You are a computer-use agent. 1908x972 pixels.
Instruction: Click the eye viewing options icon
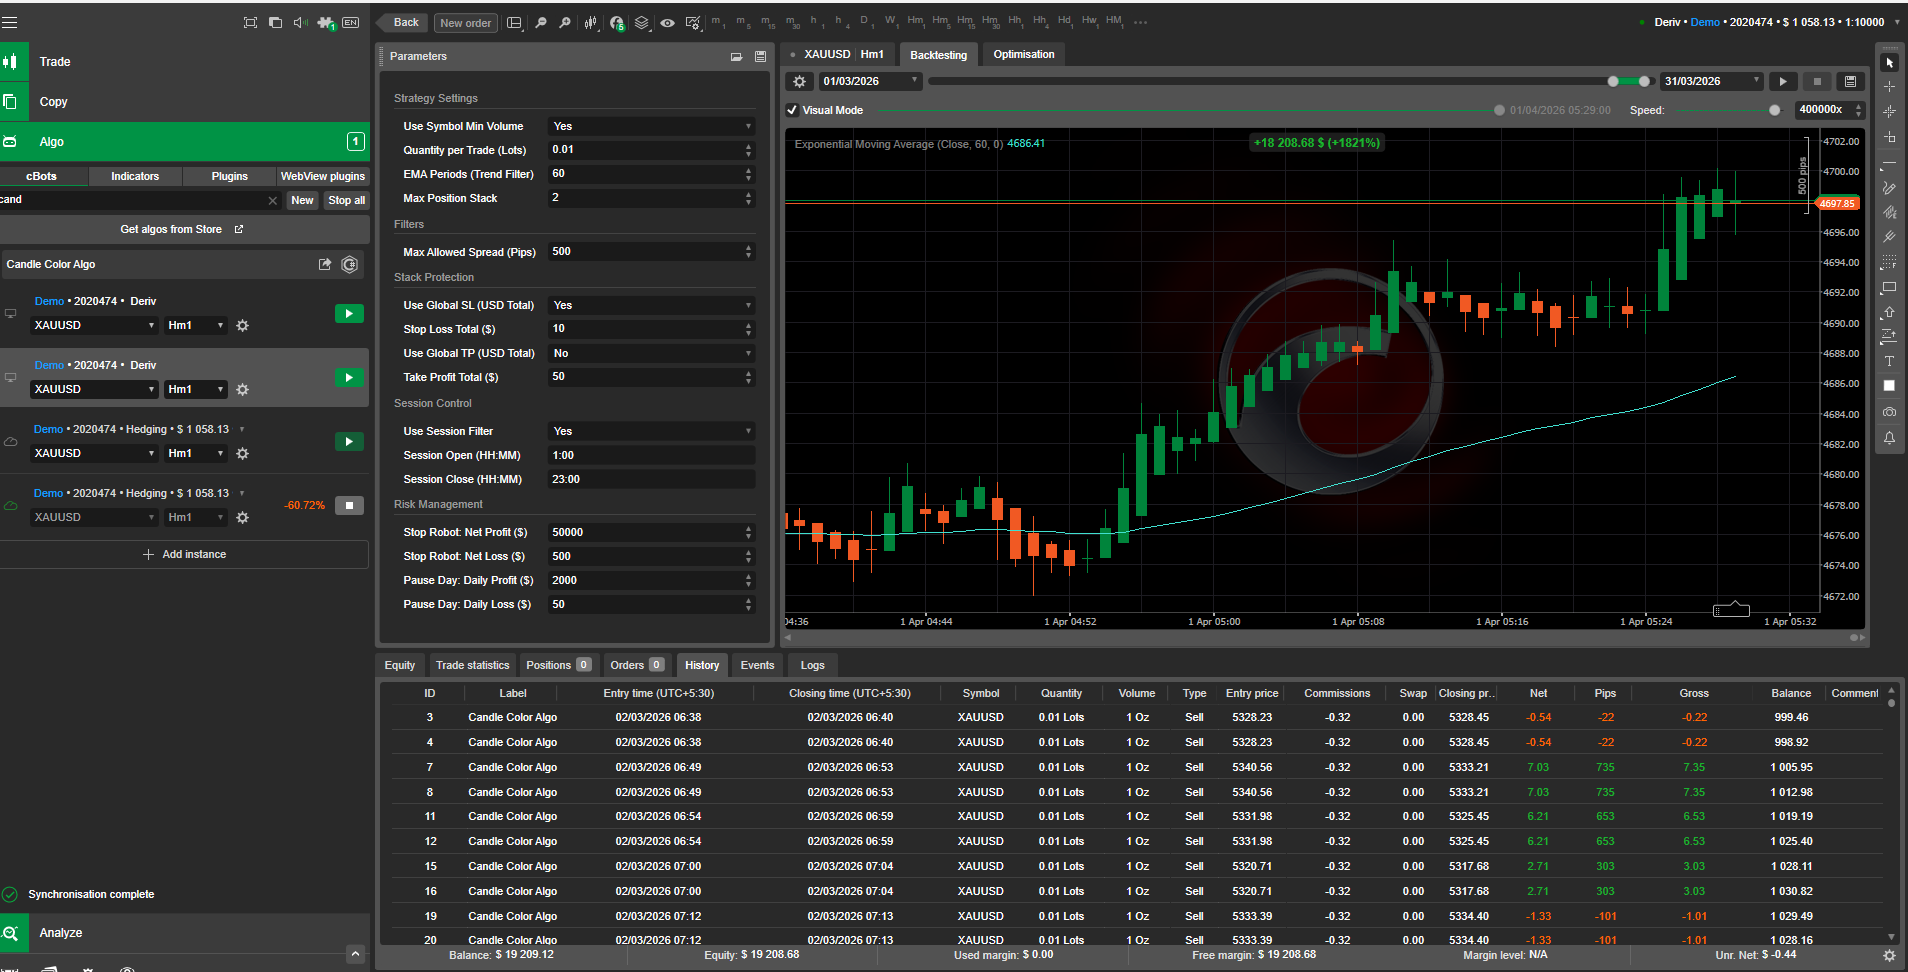pyautogui.click(x=667, y=23)
